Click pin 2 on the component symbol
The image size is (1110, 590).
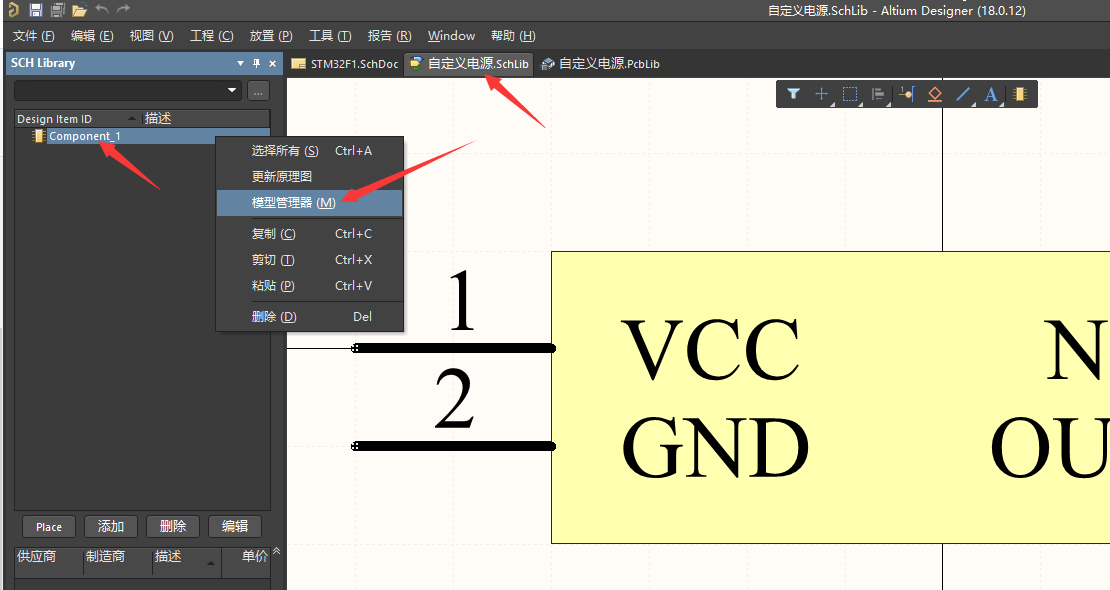pos(453,446)
